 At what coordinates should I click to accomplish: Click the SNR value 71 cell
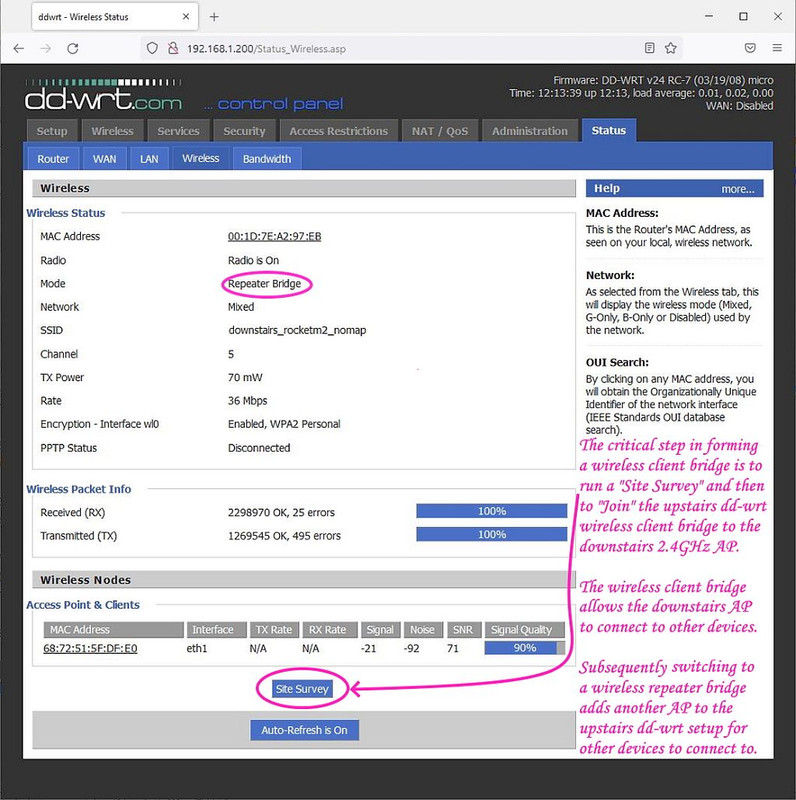click(453, 648)
